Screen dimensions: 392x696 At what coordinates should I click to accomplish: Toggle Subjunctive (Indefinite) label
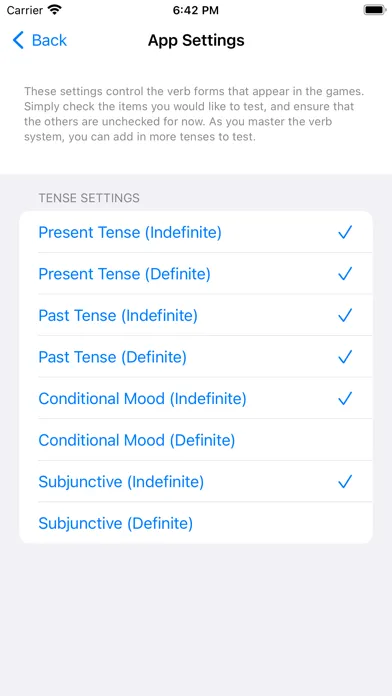point(121,482)
